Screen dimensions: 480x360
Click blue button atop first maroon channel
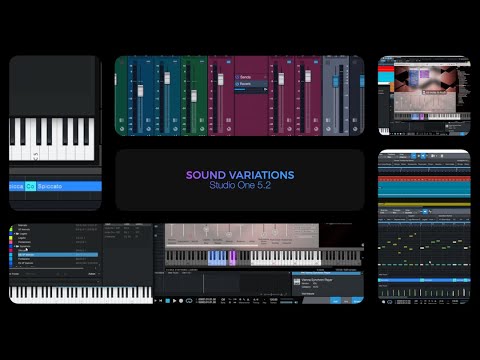click(x=229, y=62)
